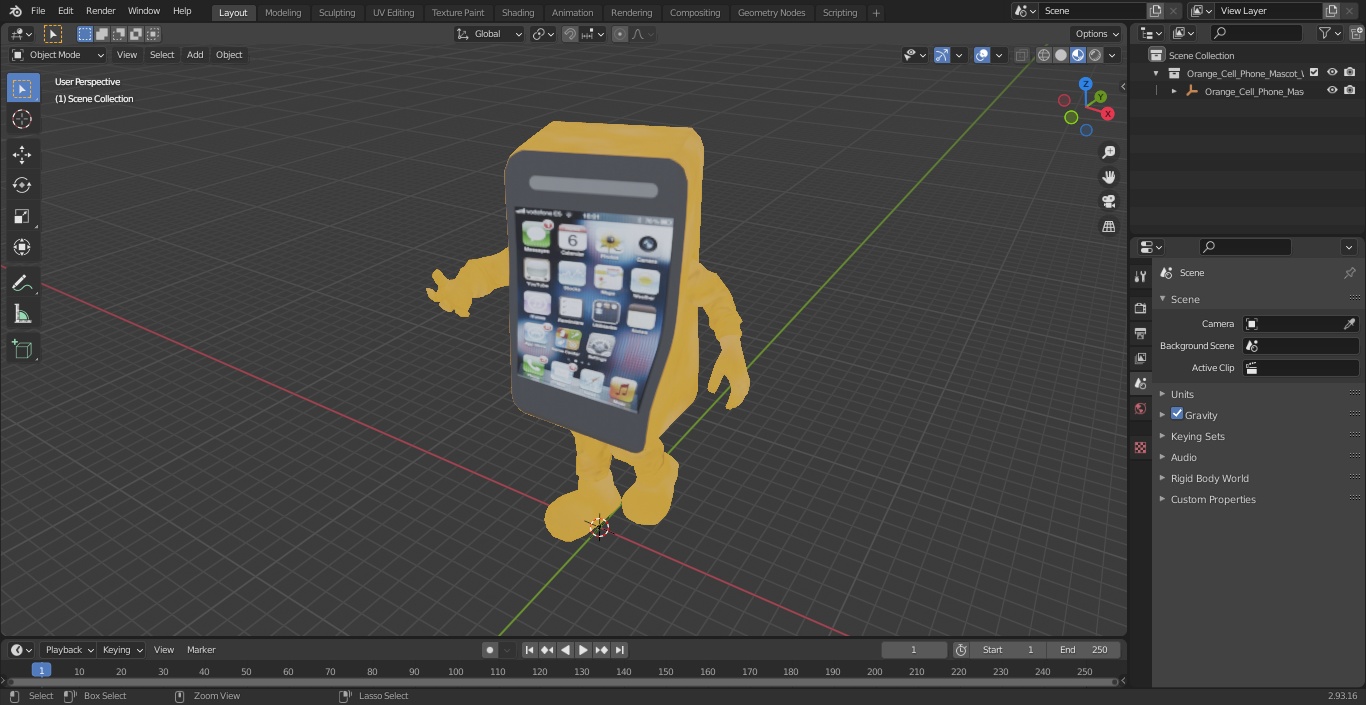Select the Cursor tool in the toolbar
1366x705 pixels.
coord(22,120)
